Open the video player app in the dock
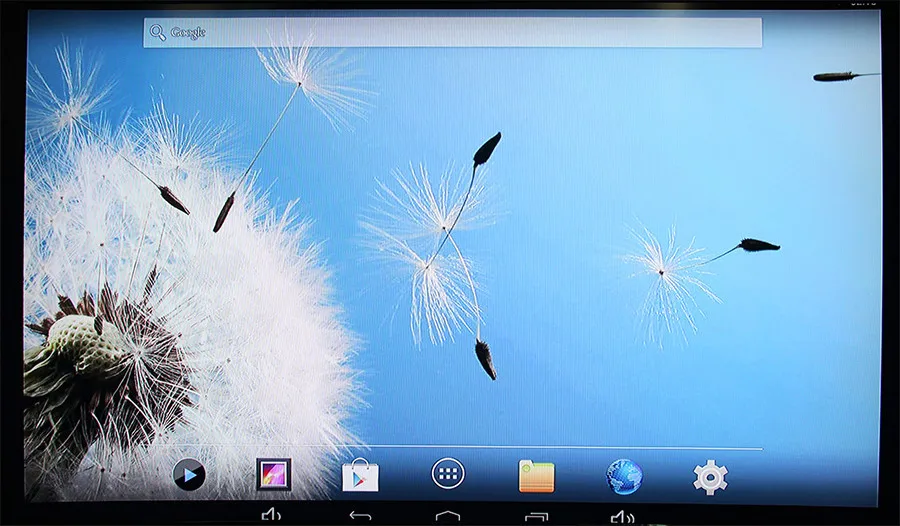Screen dimensions: 900x526 click(x=189, y=474)
